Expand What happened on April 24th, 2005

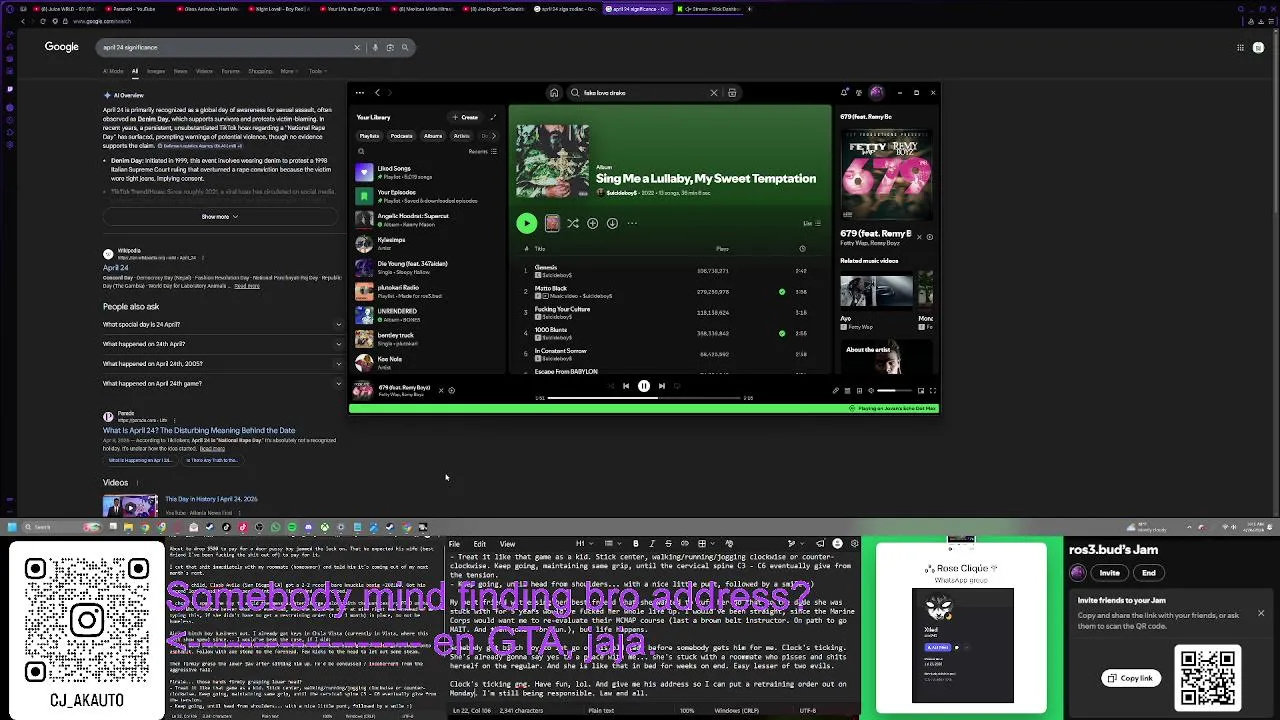point(222,364)
